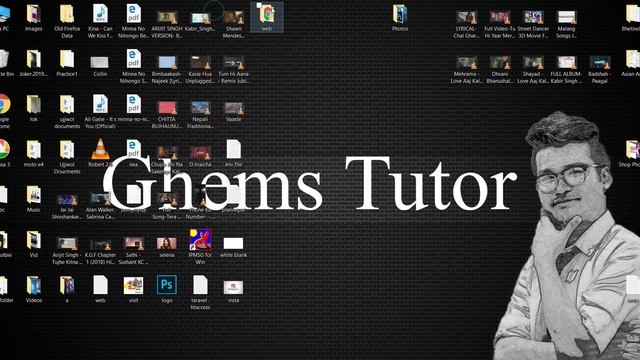Launch the IPMSG for Win shortcut
Screen dimensions: 640x360
coord(200,240)
